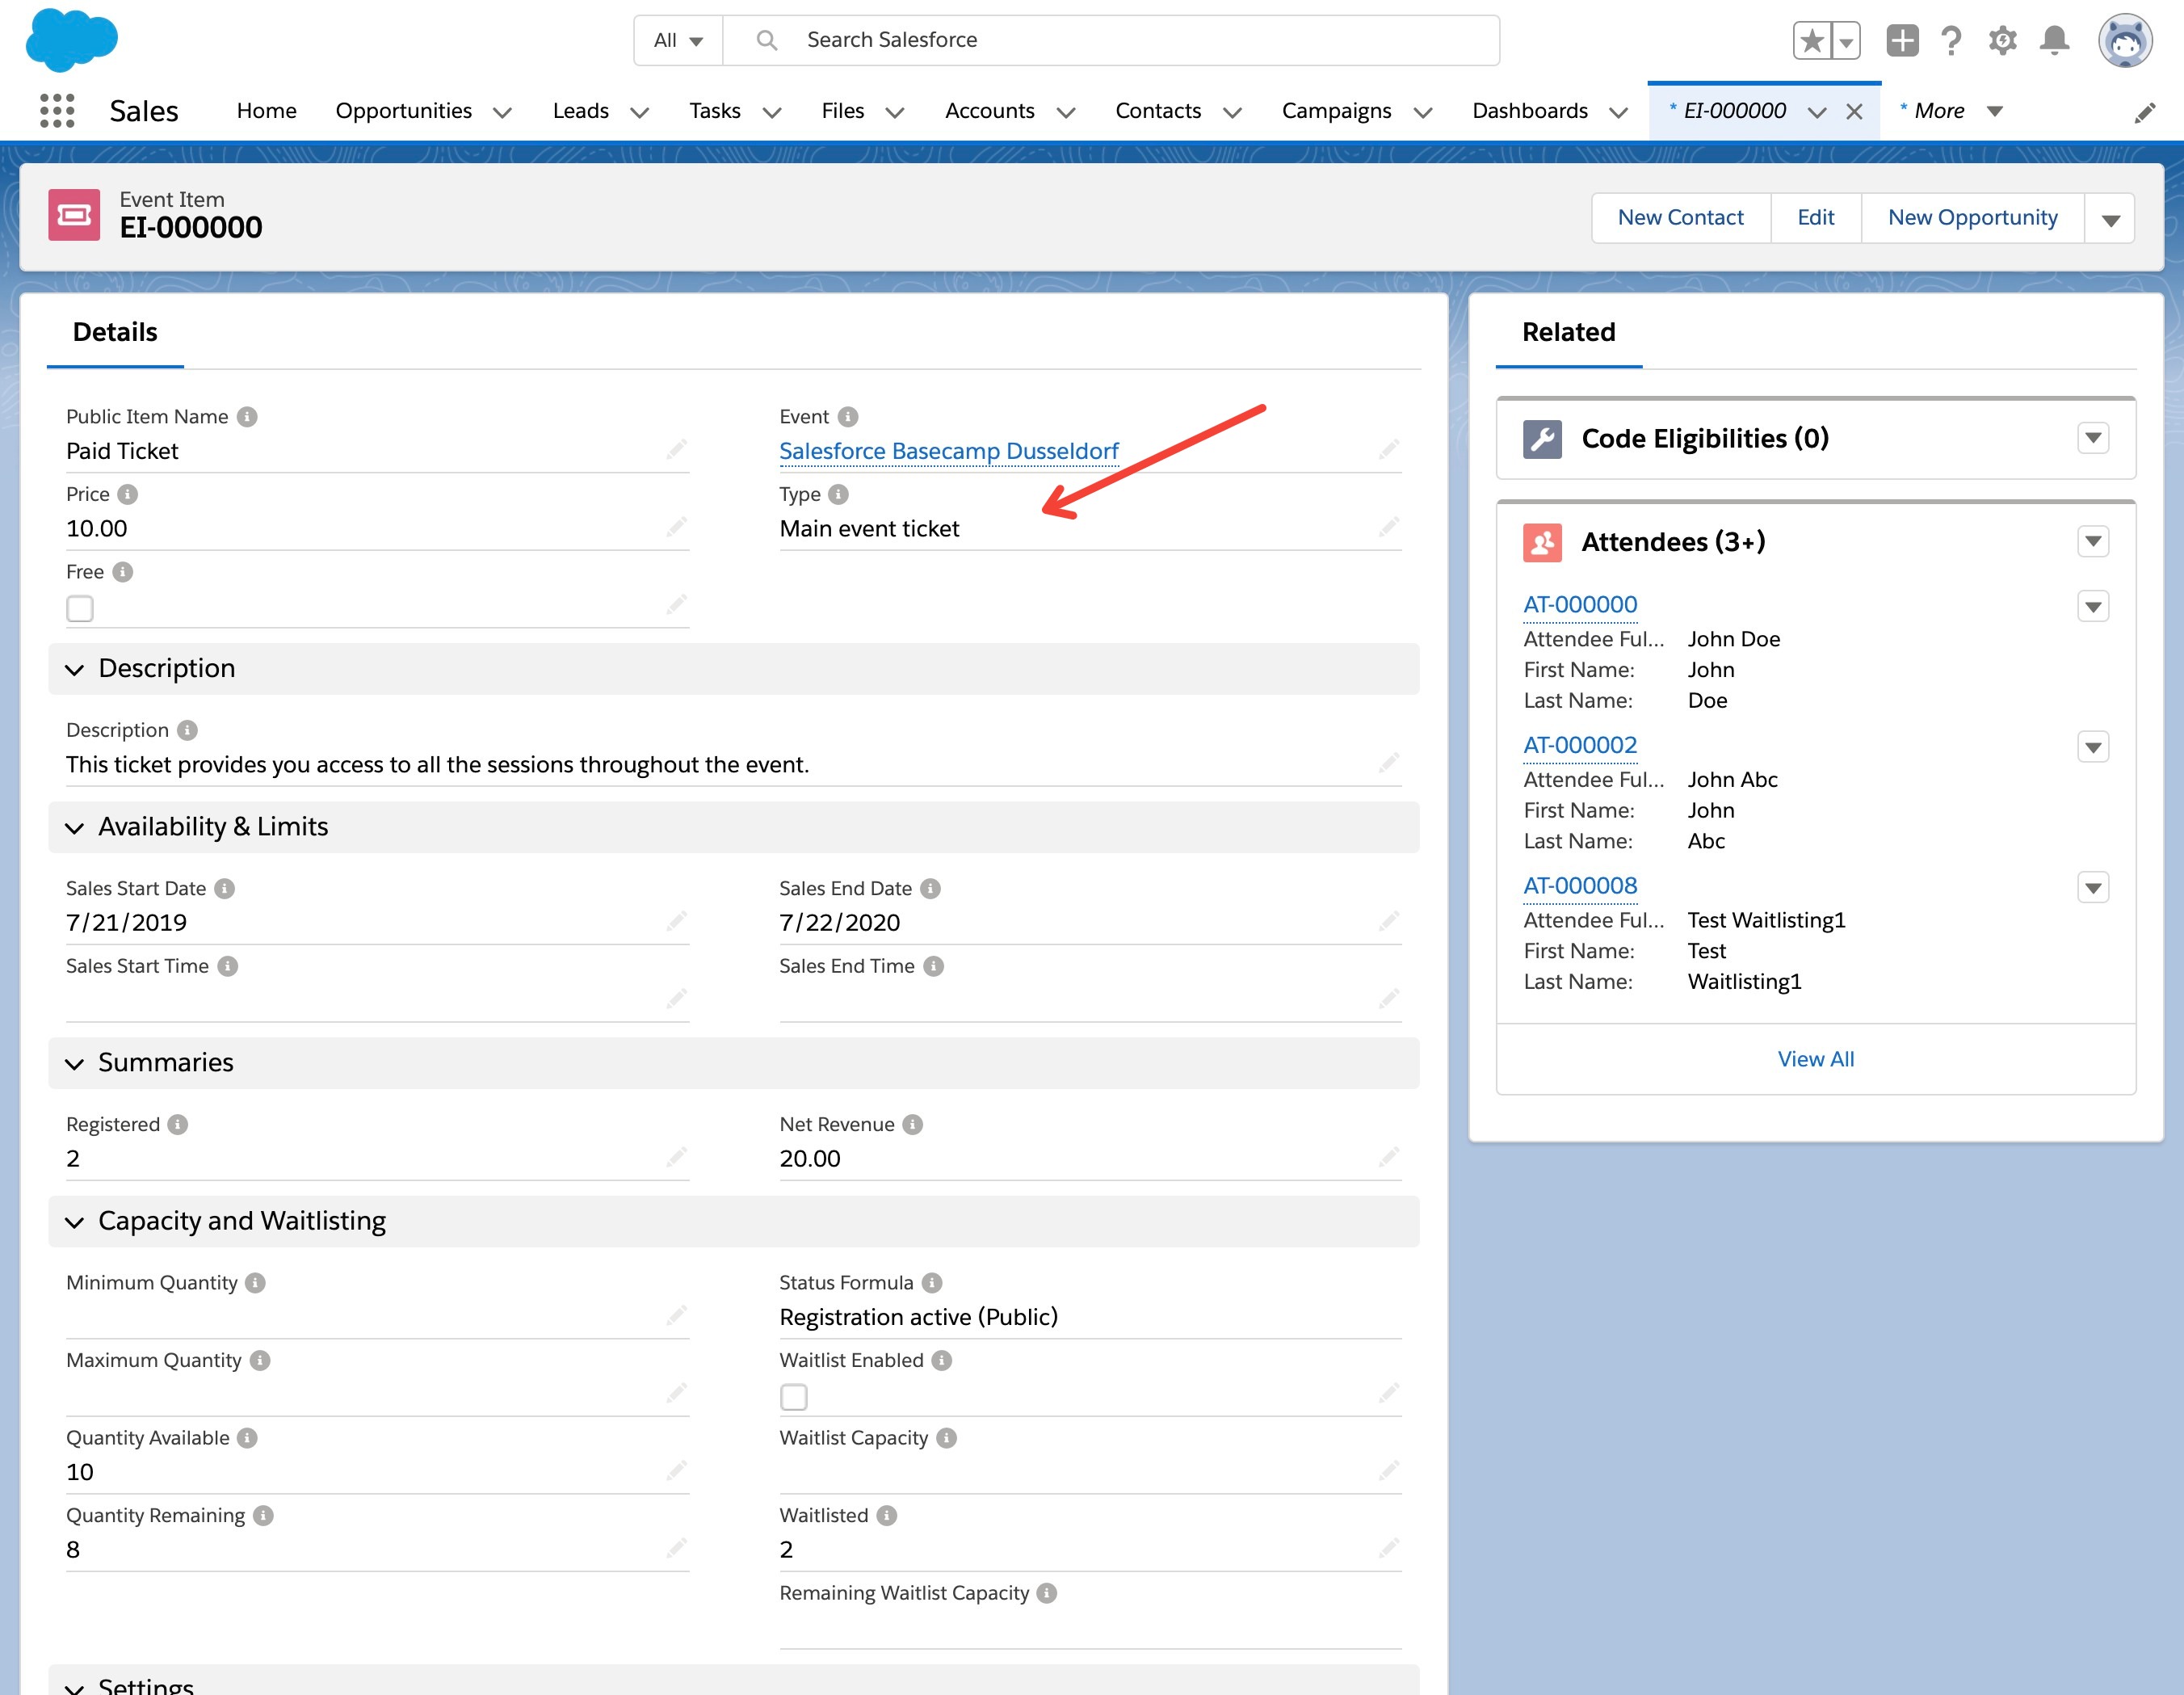Focus the Search Salesforce field
The height and width of the screenshot is (1695, 2184).
point(1110,40)
